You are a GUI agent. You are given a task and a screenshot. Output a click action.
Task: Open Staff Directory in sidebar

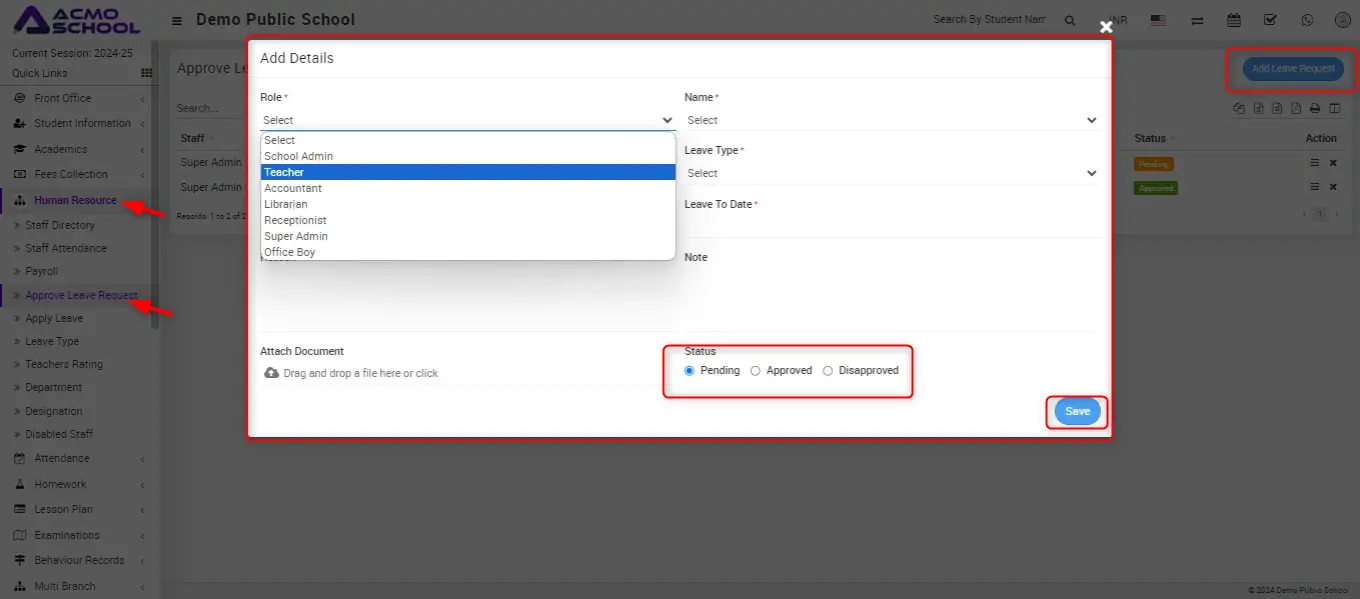(x=60, y=225)
